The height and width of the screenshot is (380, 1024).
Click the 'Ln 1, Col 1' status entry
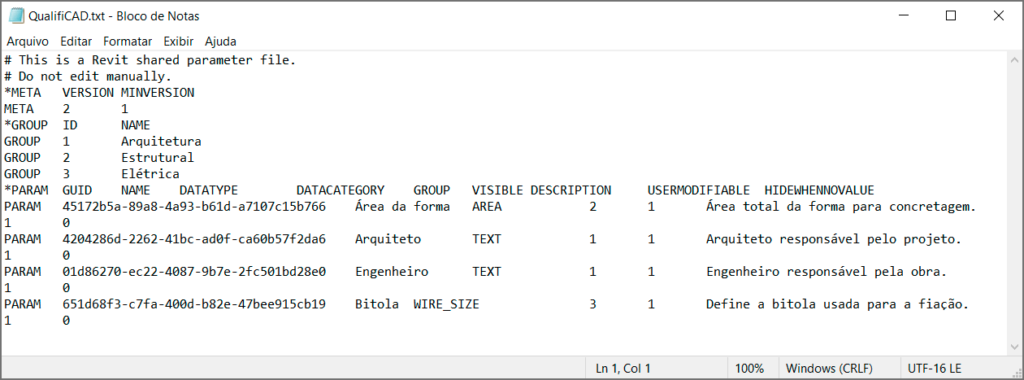(x=623, y=368)
